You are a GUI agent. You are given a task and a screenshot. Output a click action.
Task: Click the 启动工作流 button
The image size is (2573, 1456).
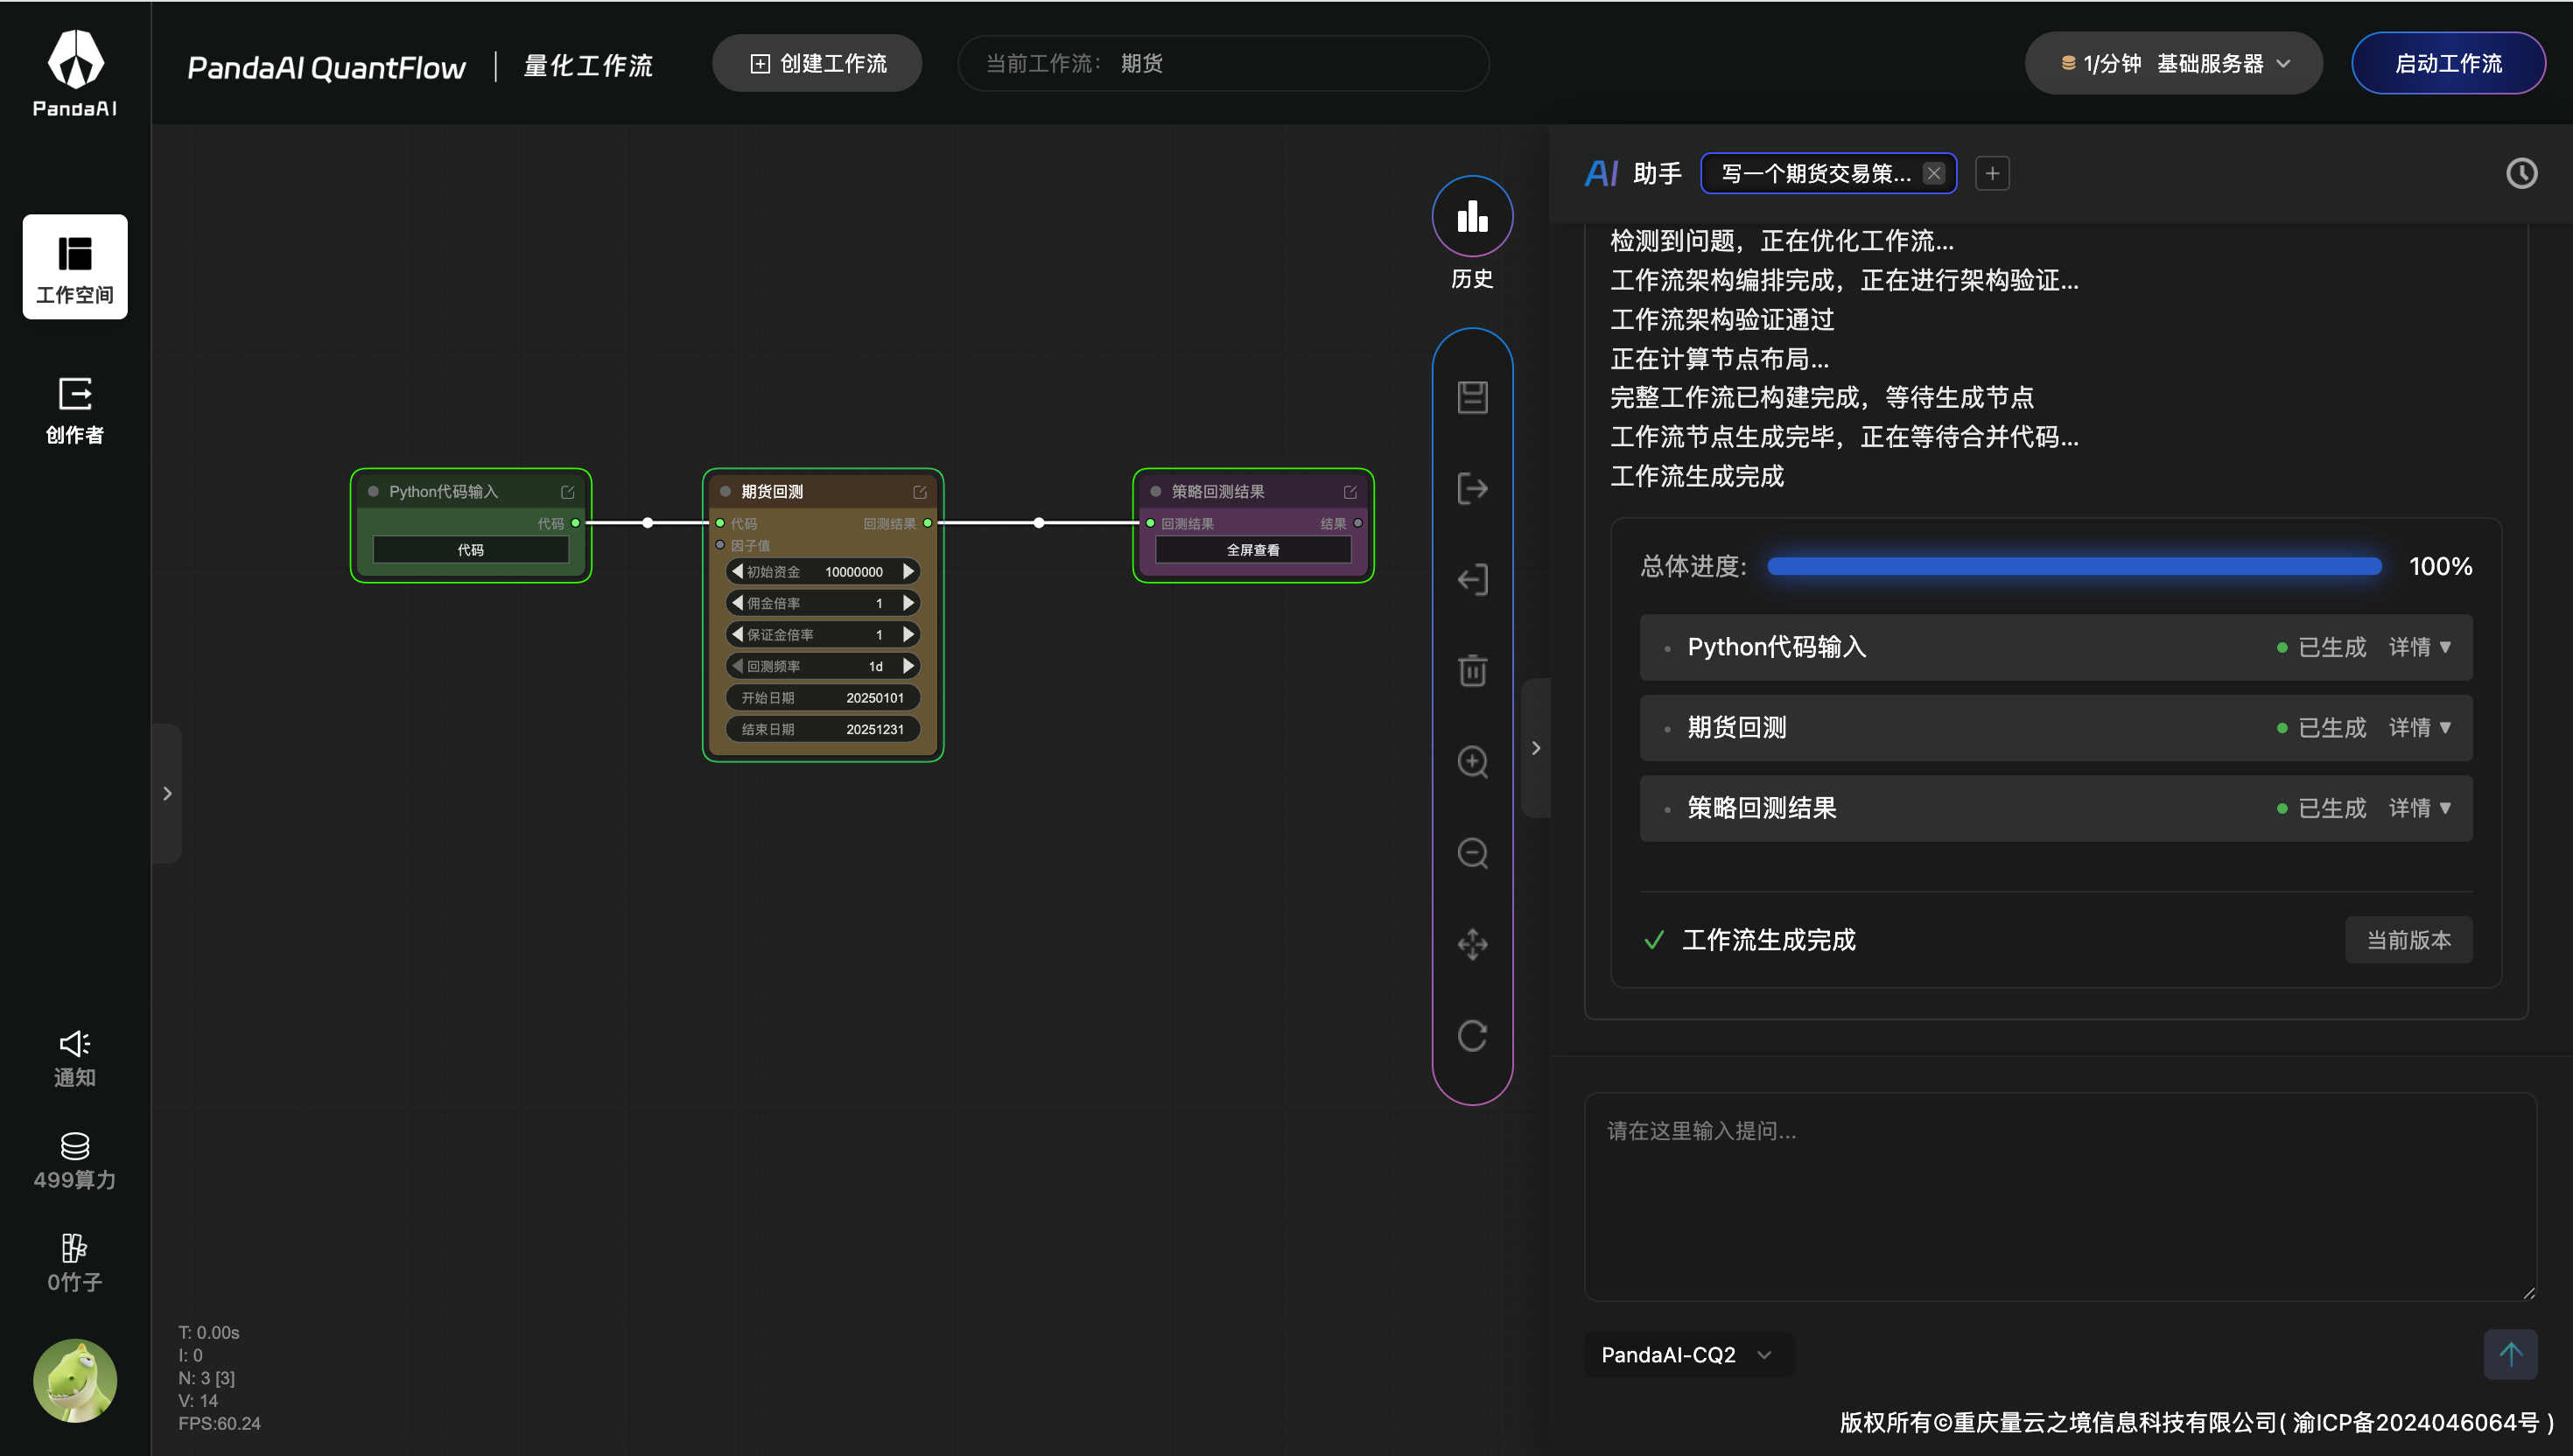pyautogui.click(x=2448, y=63)
